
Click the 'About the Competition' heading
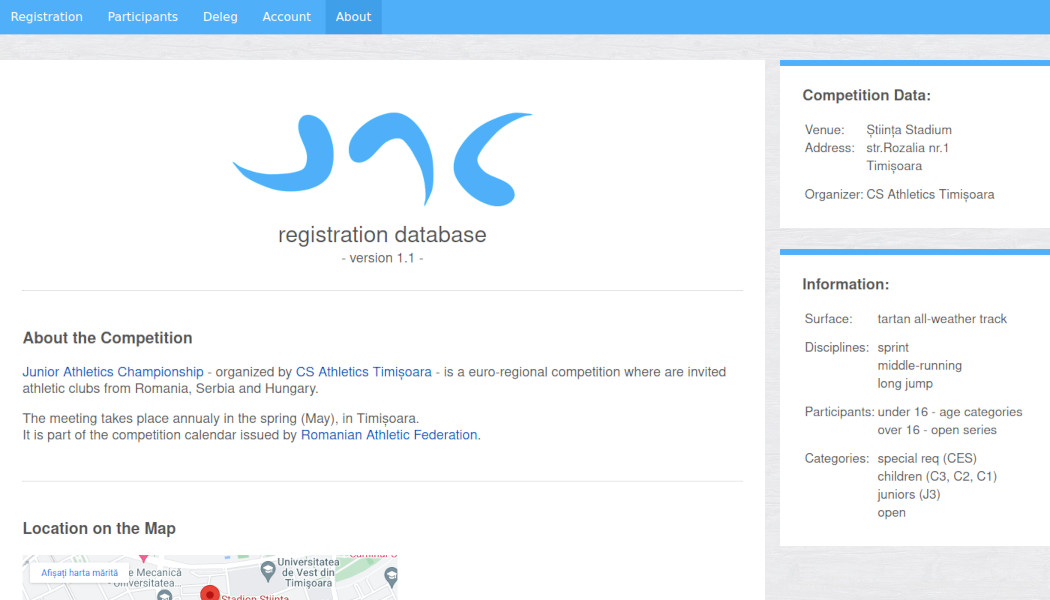[x=107, y=338]
